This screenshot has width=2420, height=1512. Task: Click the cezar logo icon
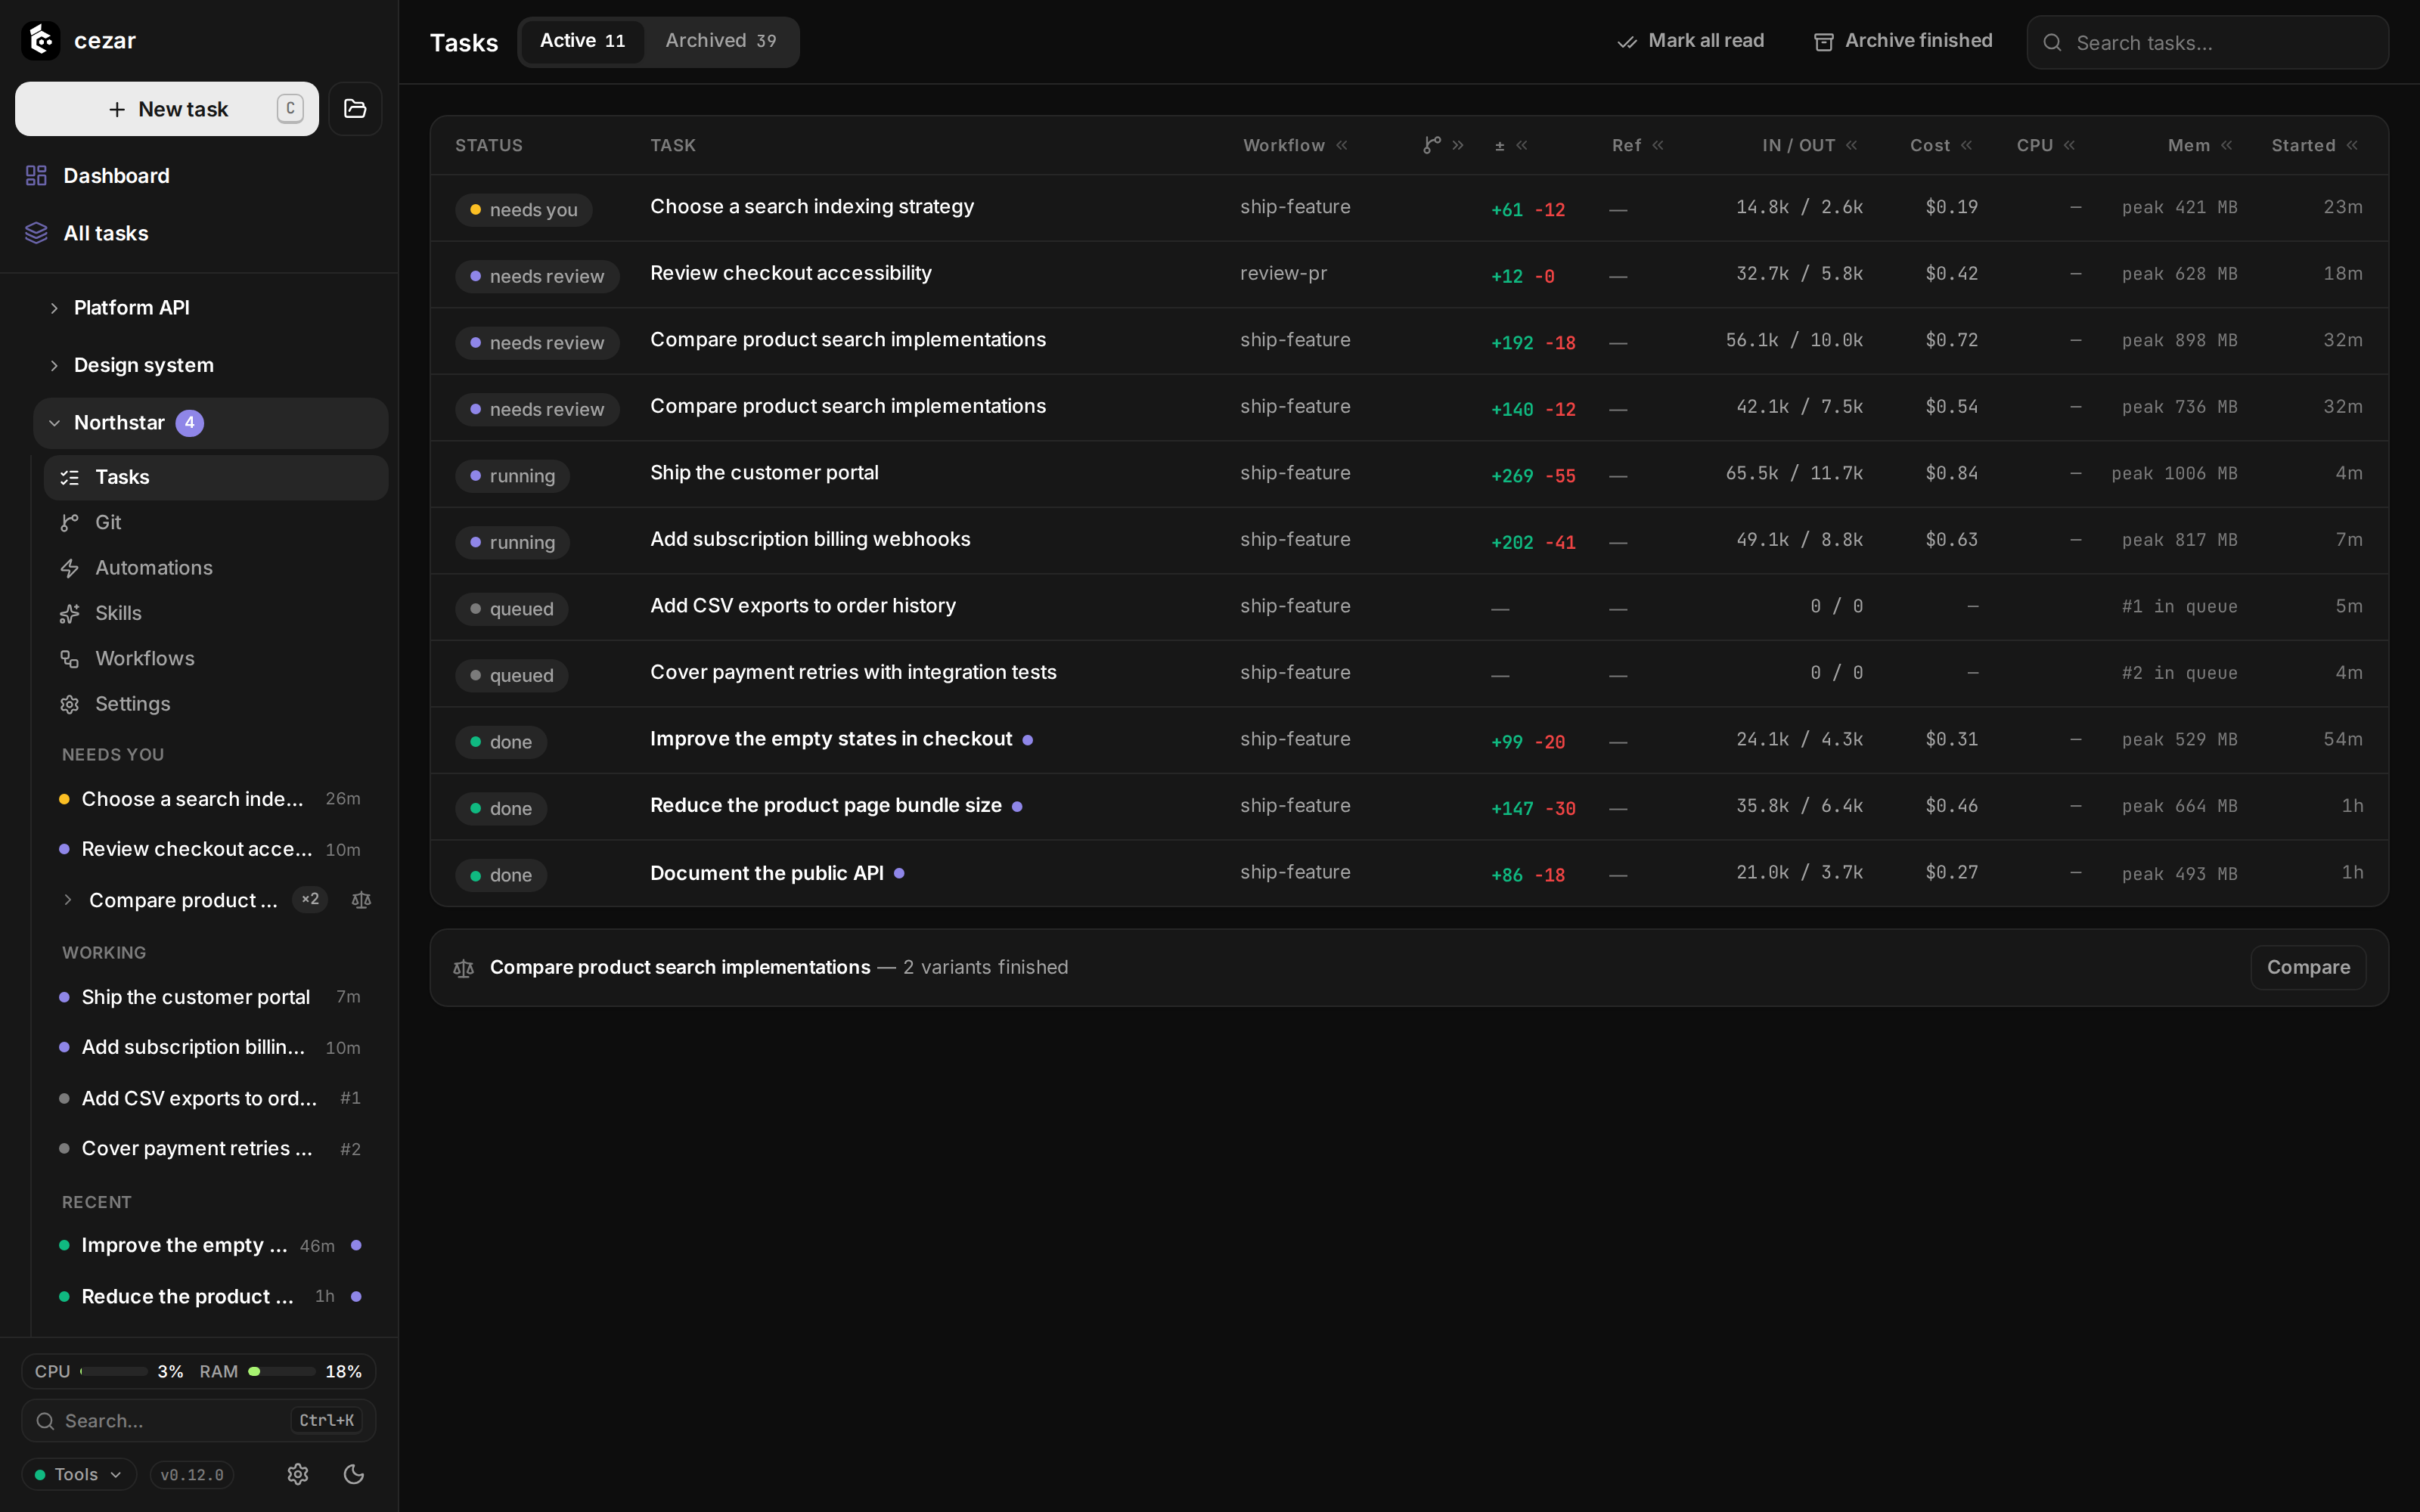click(x=41, y=40)
